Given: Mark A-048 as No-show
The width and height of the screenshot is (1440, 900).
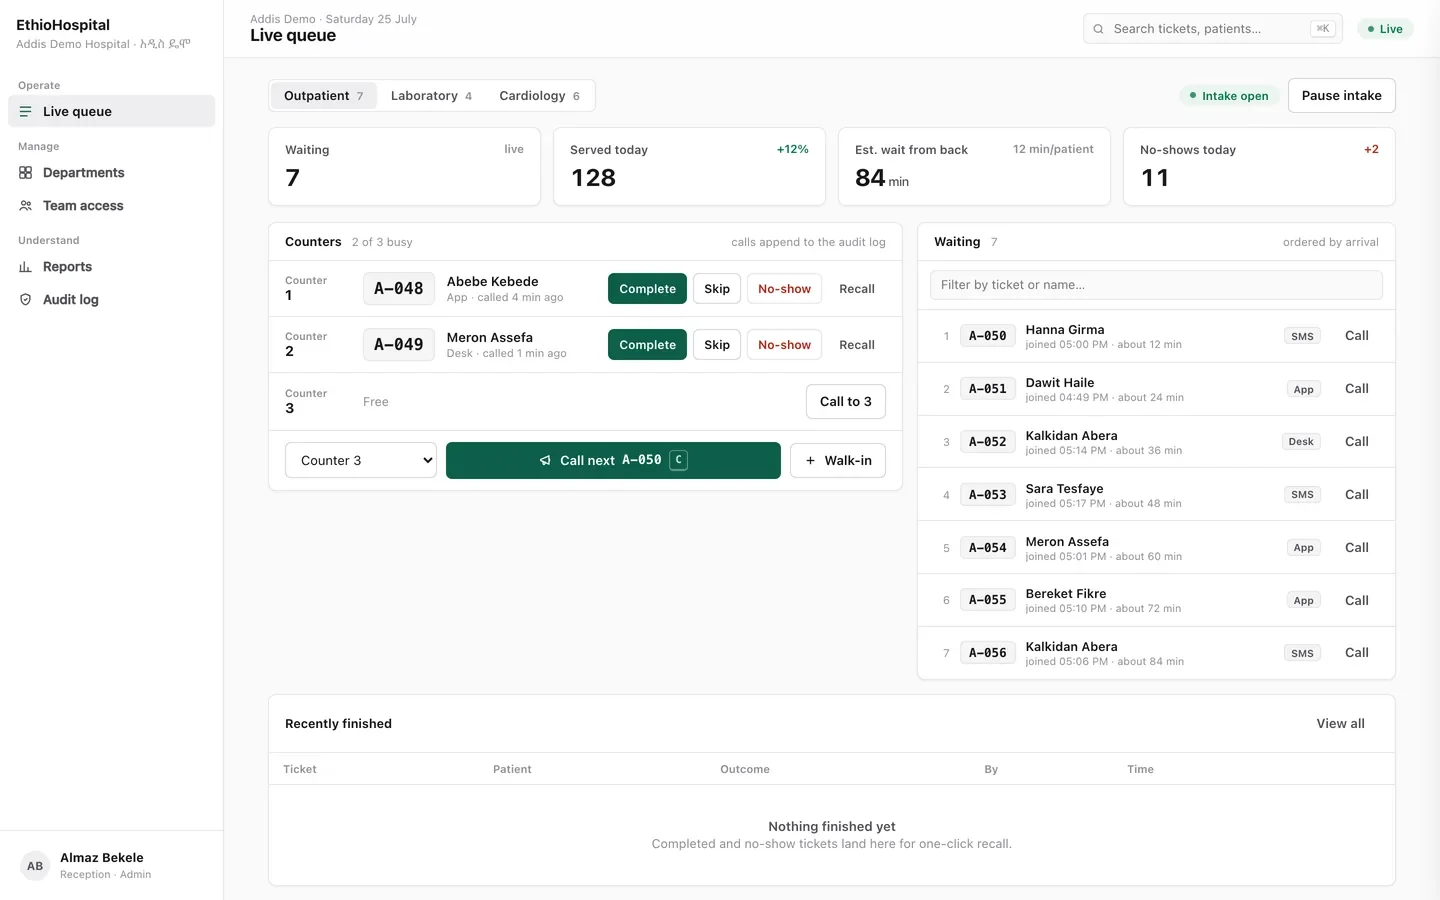Looking at the screenshot, I should point(784,289).
